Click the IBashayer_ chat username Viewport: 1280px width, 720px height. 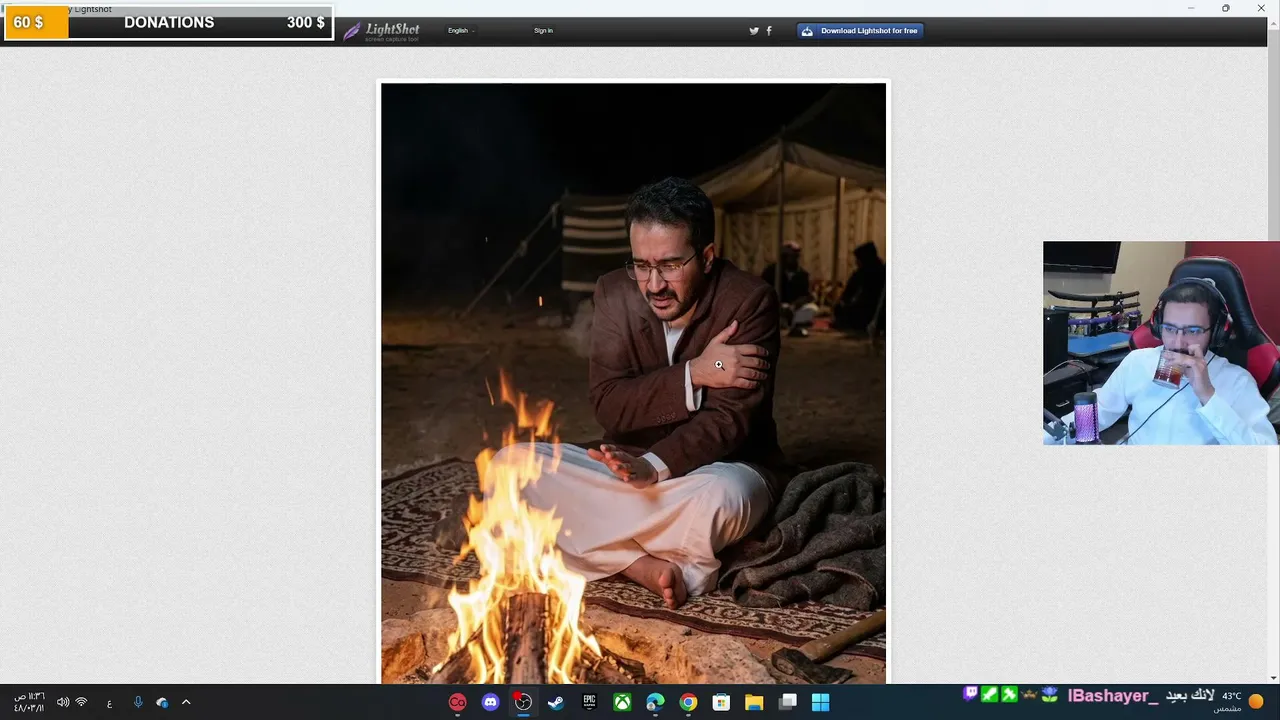[1112, 696]
